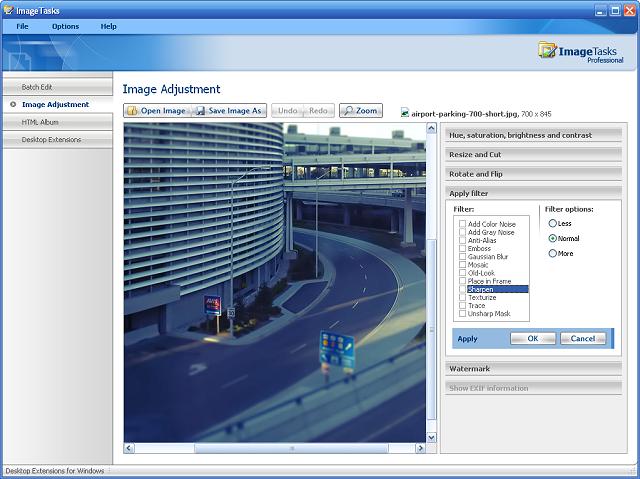Click the ImageTasks Professional logo
640x479 pixels.
[580, 51]
